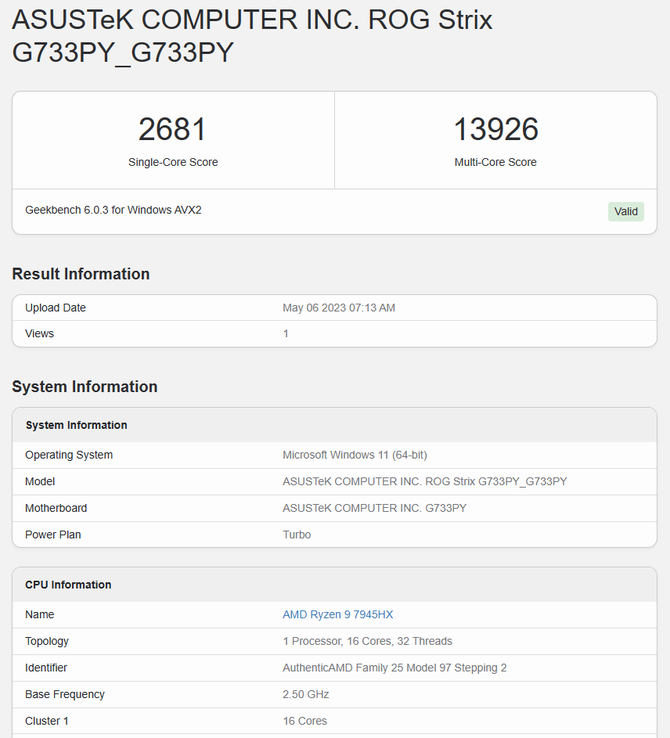Click the Cluster 1 label

pos(47,721)
